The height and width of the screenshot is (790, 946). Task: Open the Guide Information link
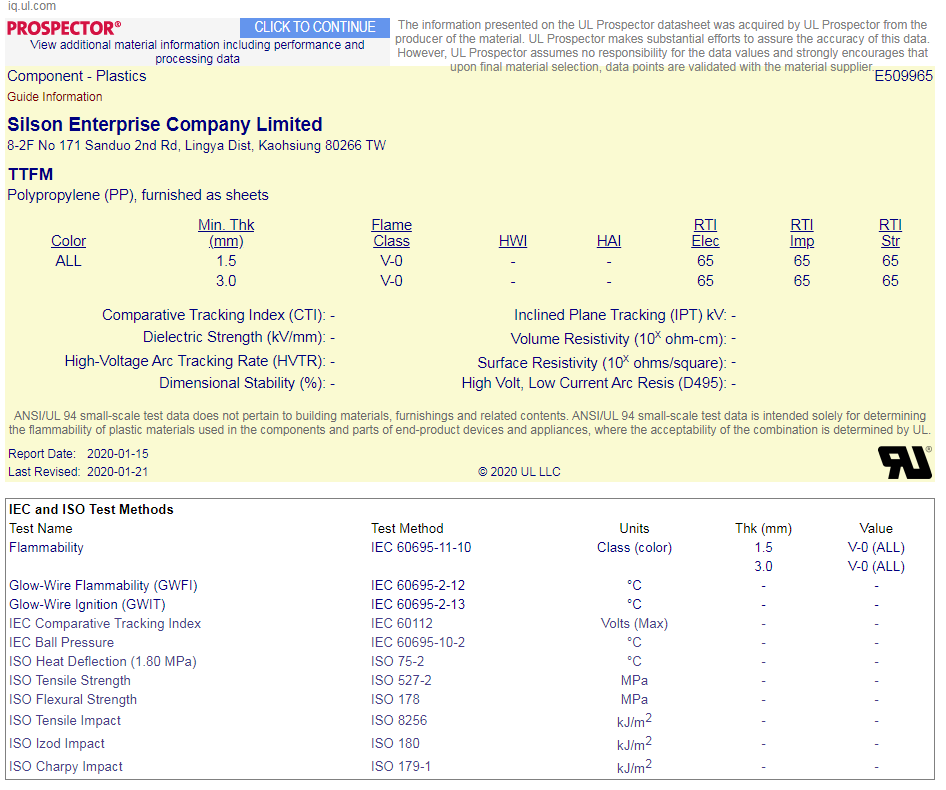(55, 97)
